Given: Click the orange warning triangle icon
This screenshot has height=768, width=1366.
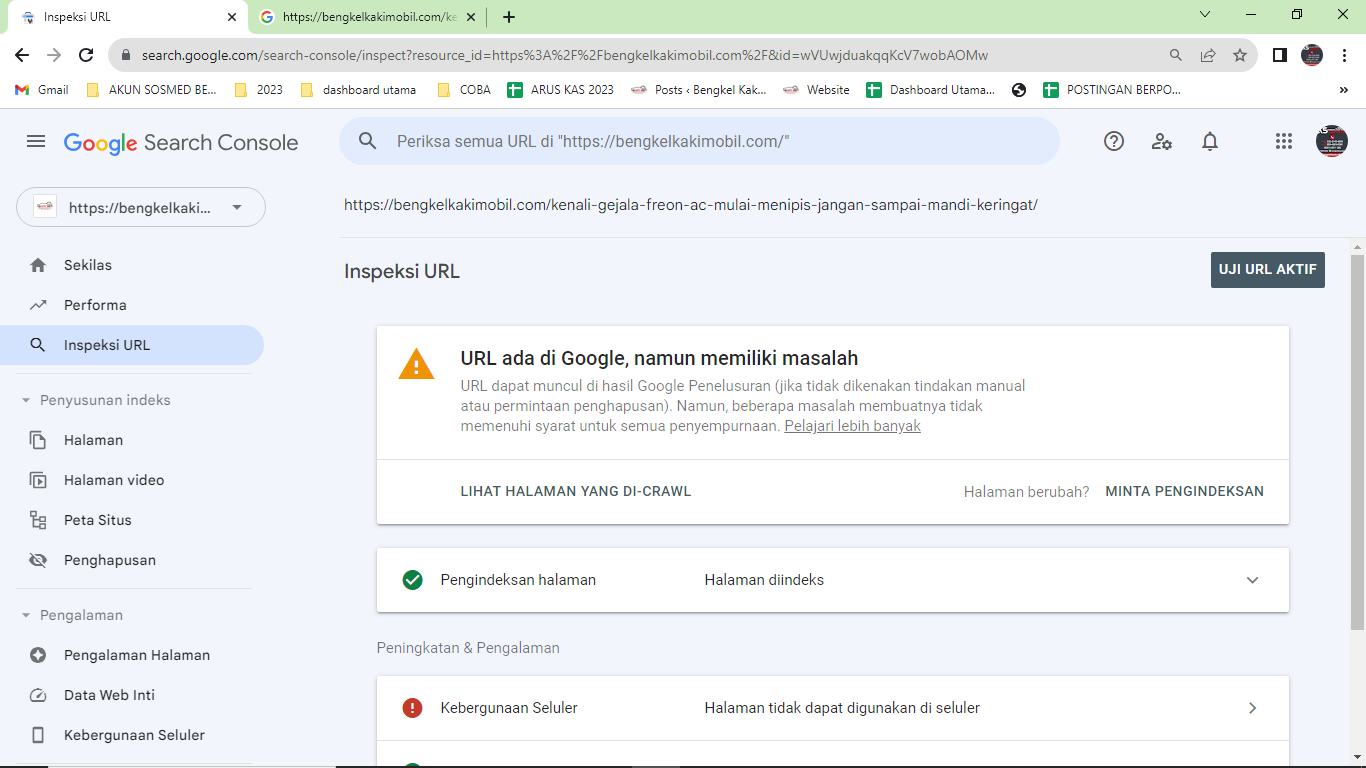Looking at the screenshot, I should (416, 365).
